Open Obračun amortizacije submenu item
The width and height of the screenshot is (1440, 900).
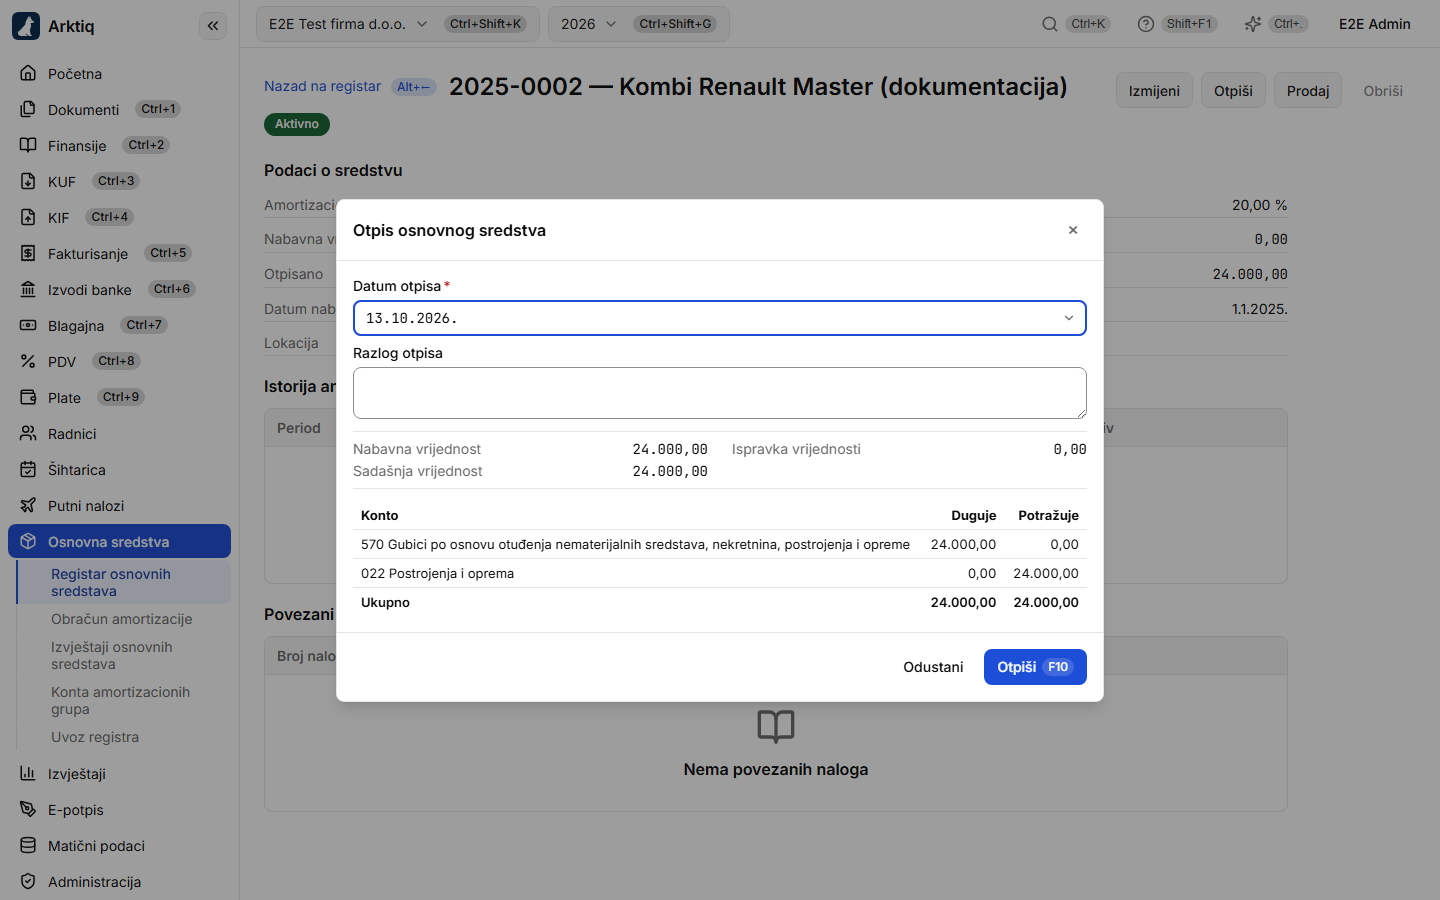[124, 619]
